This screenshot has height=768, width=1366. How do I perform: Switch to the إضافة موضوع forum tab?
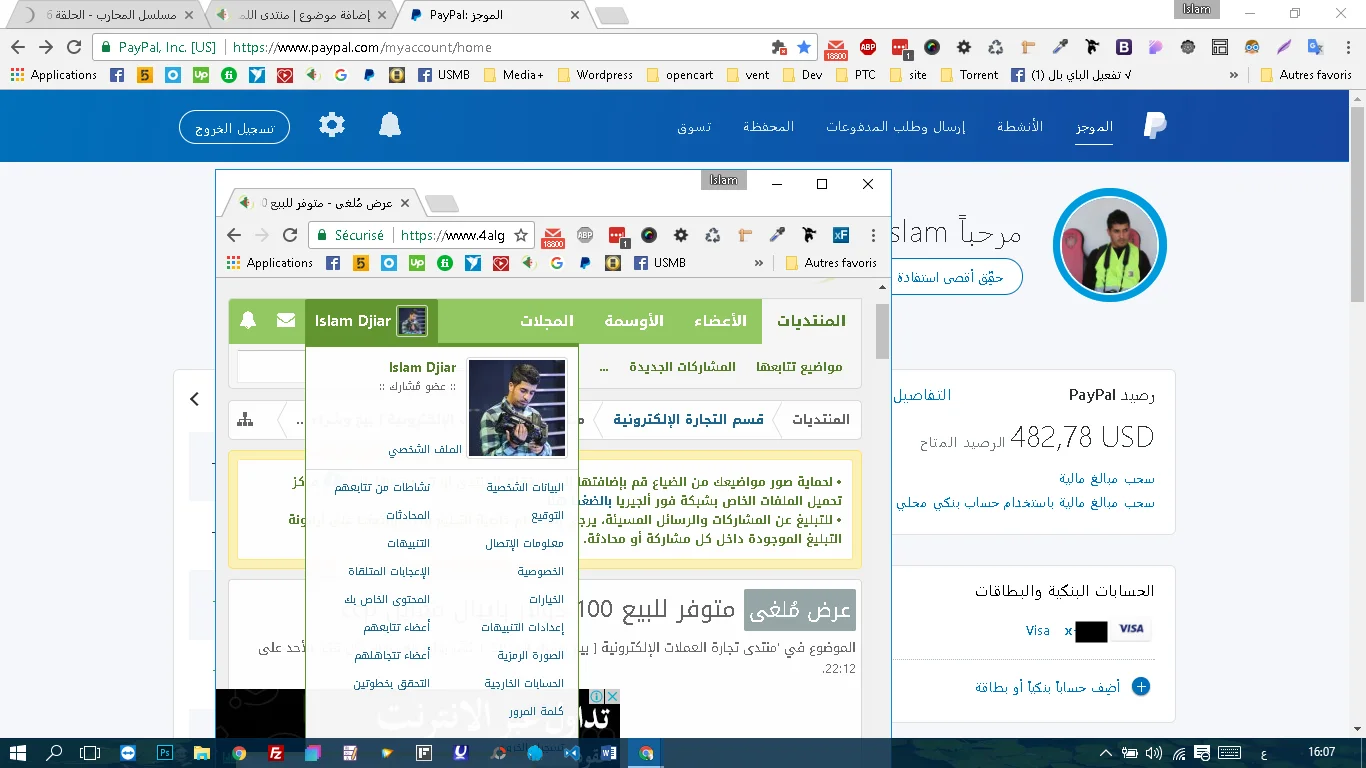click(x=300, y=15)
